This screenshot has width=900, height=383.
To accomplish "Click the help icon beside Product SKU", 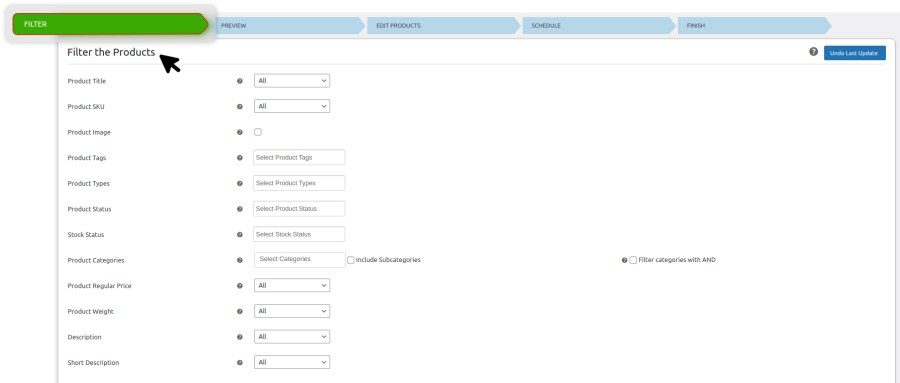I will [x=240, y=106].
